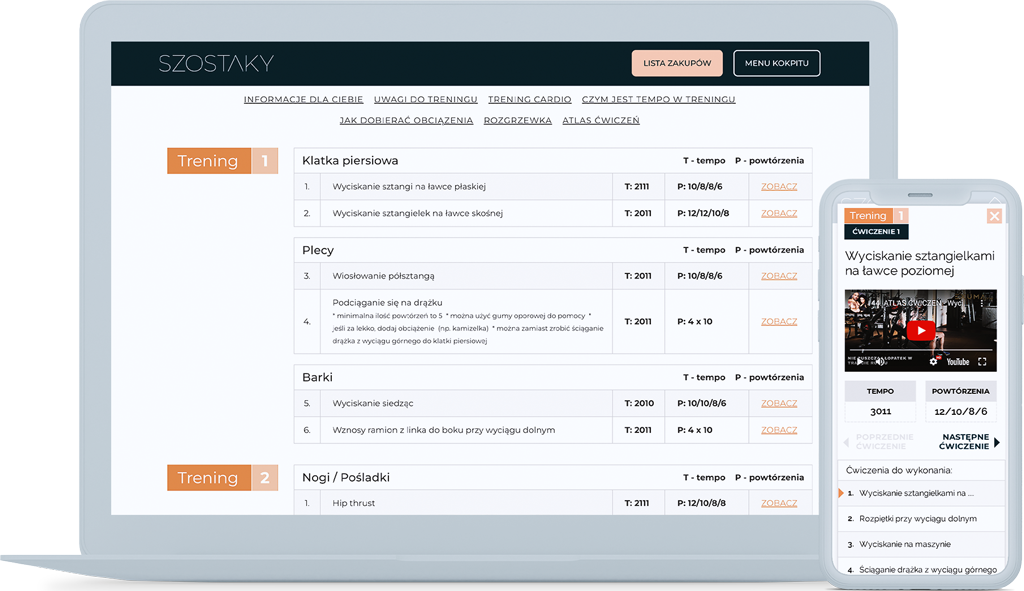The image size is (1024, 591).
Task: Go to next exercise (Następne ćwiczenie)
Action: tap(969, 442)
